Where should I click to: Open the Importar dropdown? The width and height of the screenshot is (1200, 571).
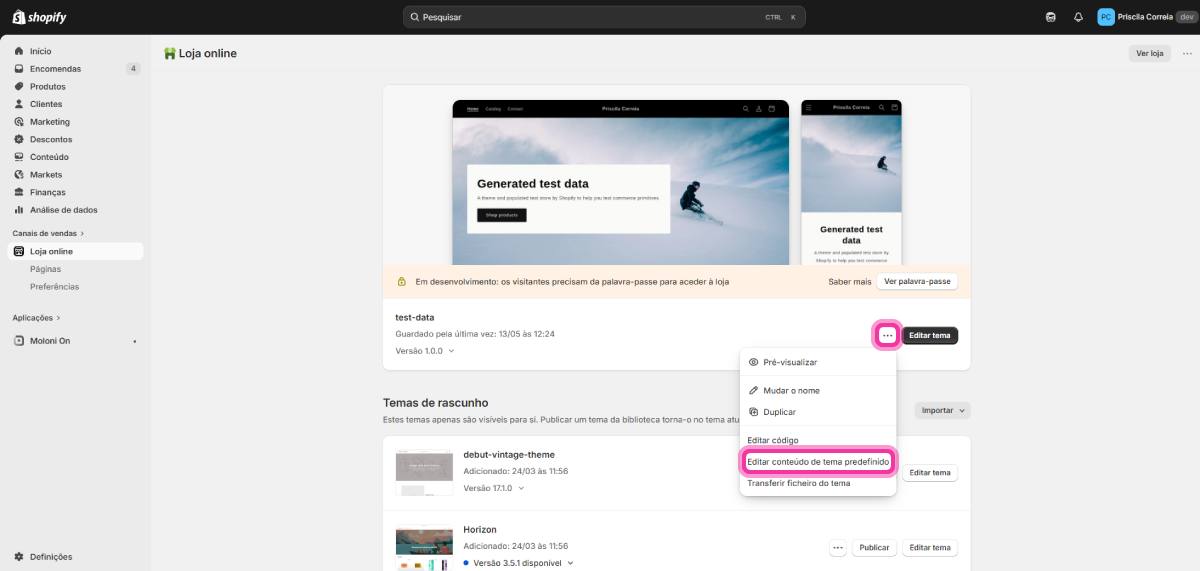click(x=943, y=410)
